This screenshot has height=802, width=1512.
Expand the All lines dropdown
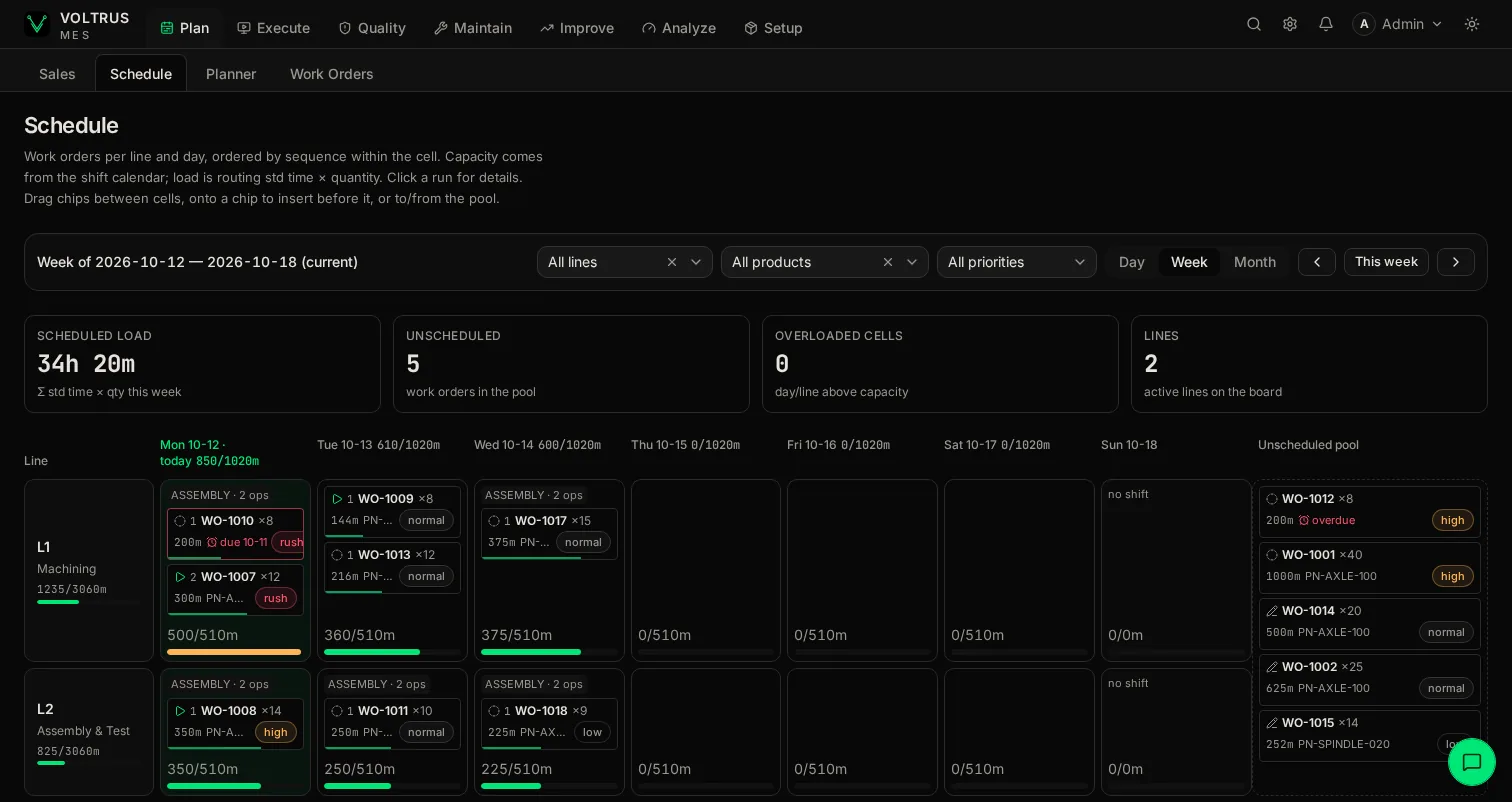click(696, 262)
